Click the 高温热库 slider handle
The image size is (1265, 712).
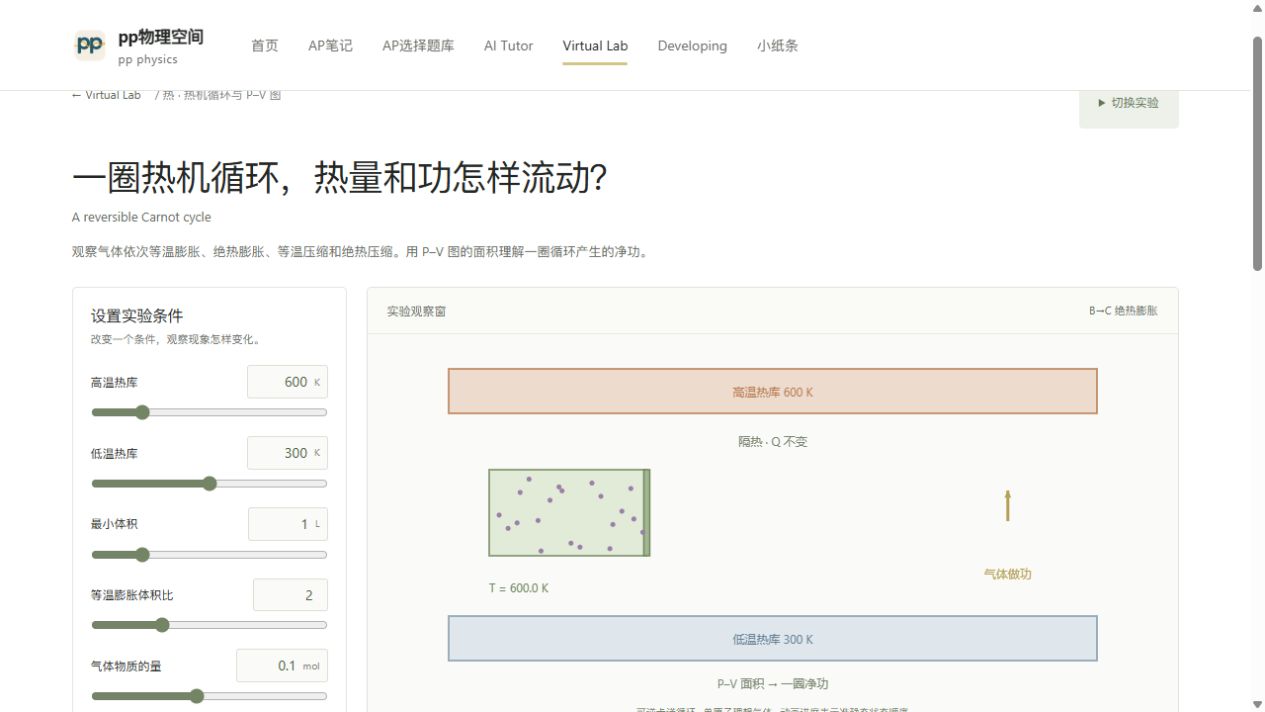pyautogui.click(x=142, y=412)
